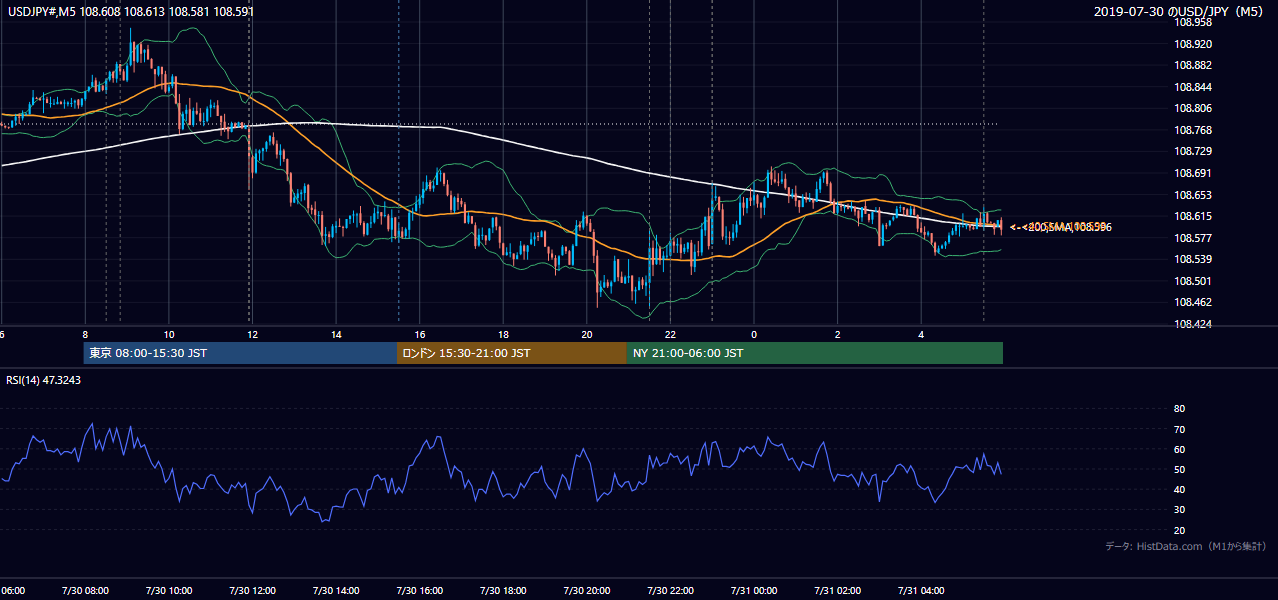The image size is (1278, 600).
Task: Click the 108.501 price axis label
Action: point(1193,281)
